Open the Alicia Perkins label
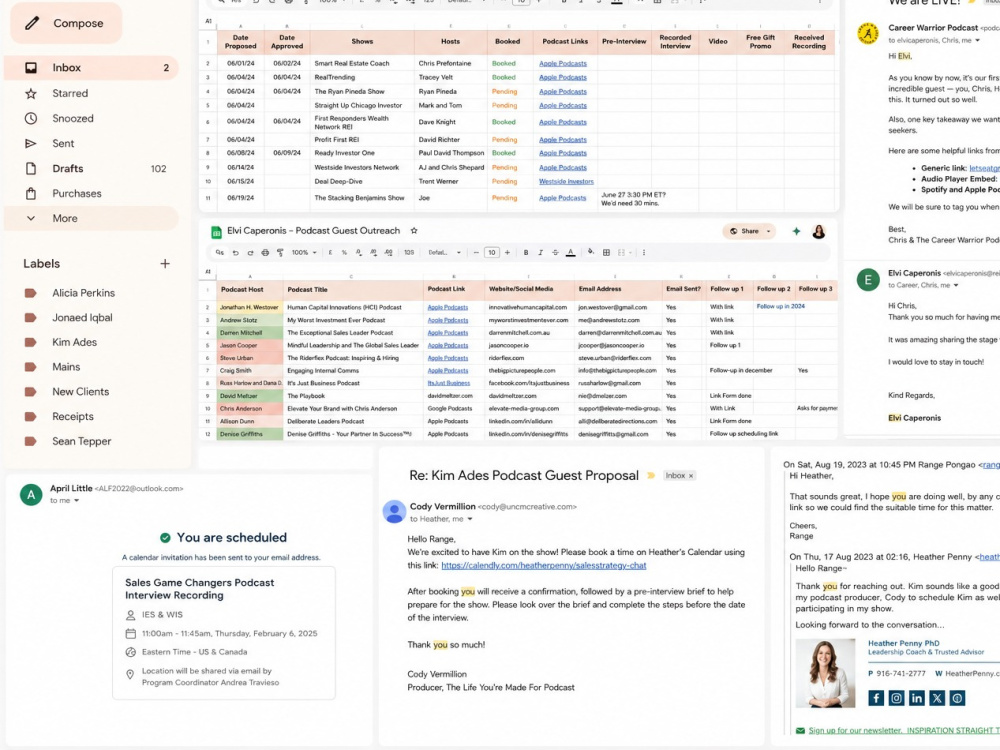1000x750 pixels. coord(84,293)
